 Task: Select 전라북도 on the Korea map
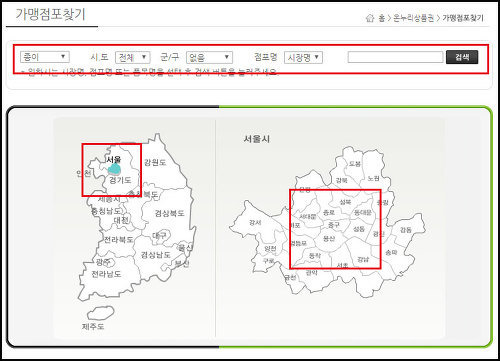119,239
